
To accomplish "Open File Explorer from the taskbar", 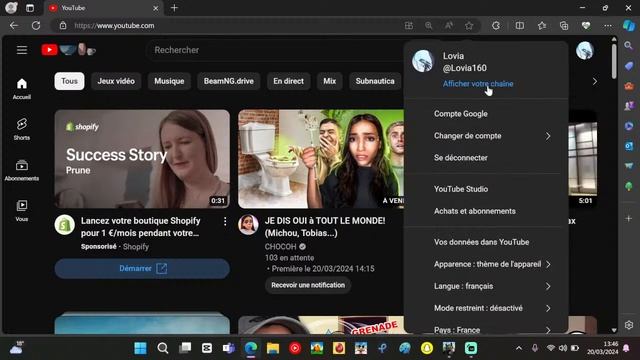I will [273, 348].
